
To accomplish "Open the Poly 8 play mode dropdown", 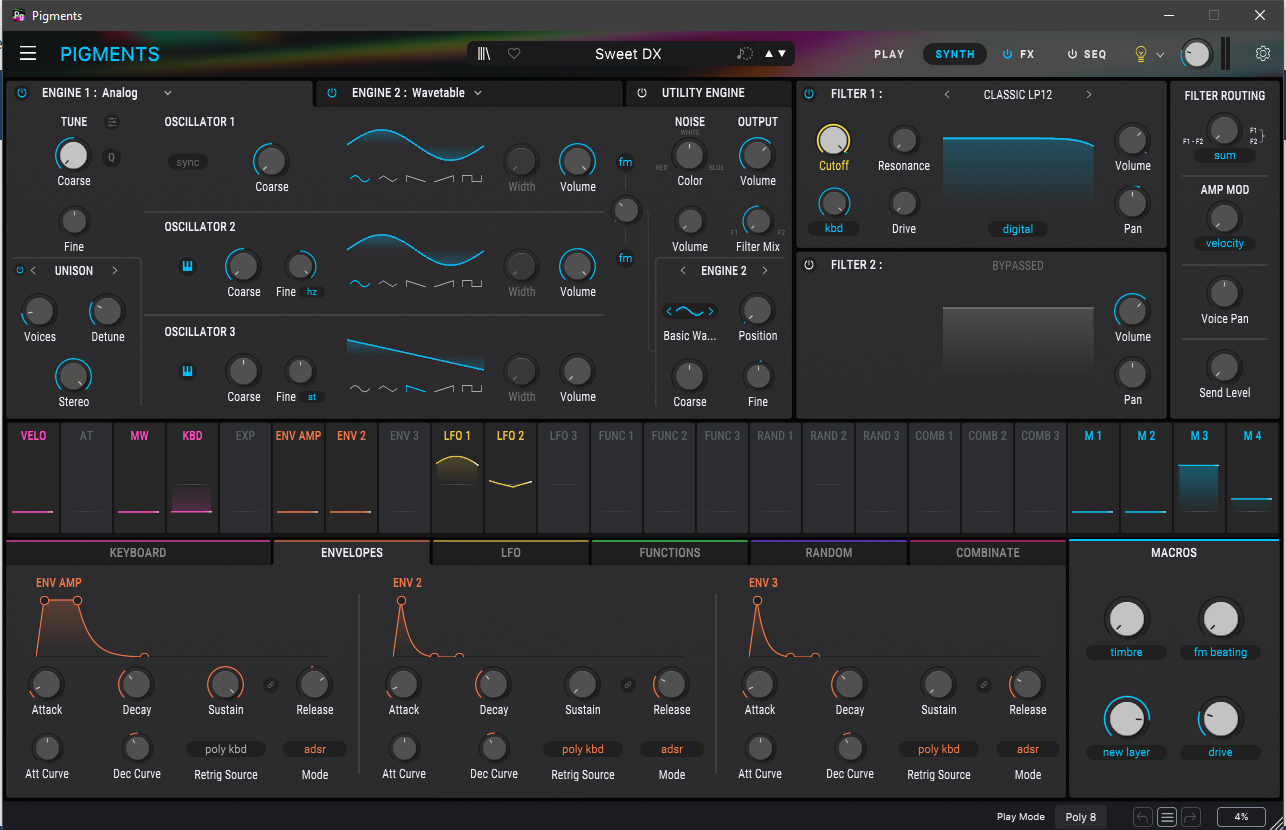I will click(1081, 817).
